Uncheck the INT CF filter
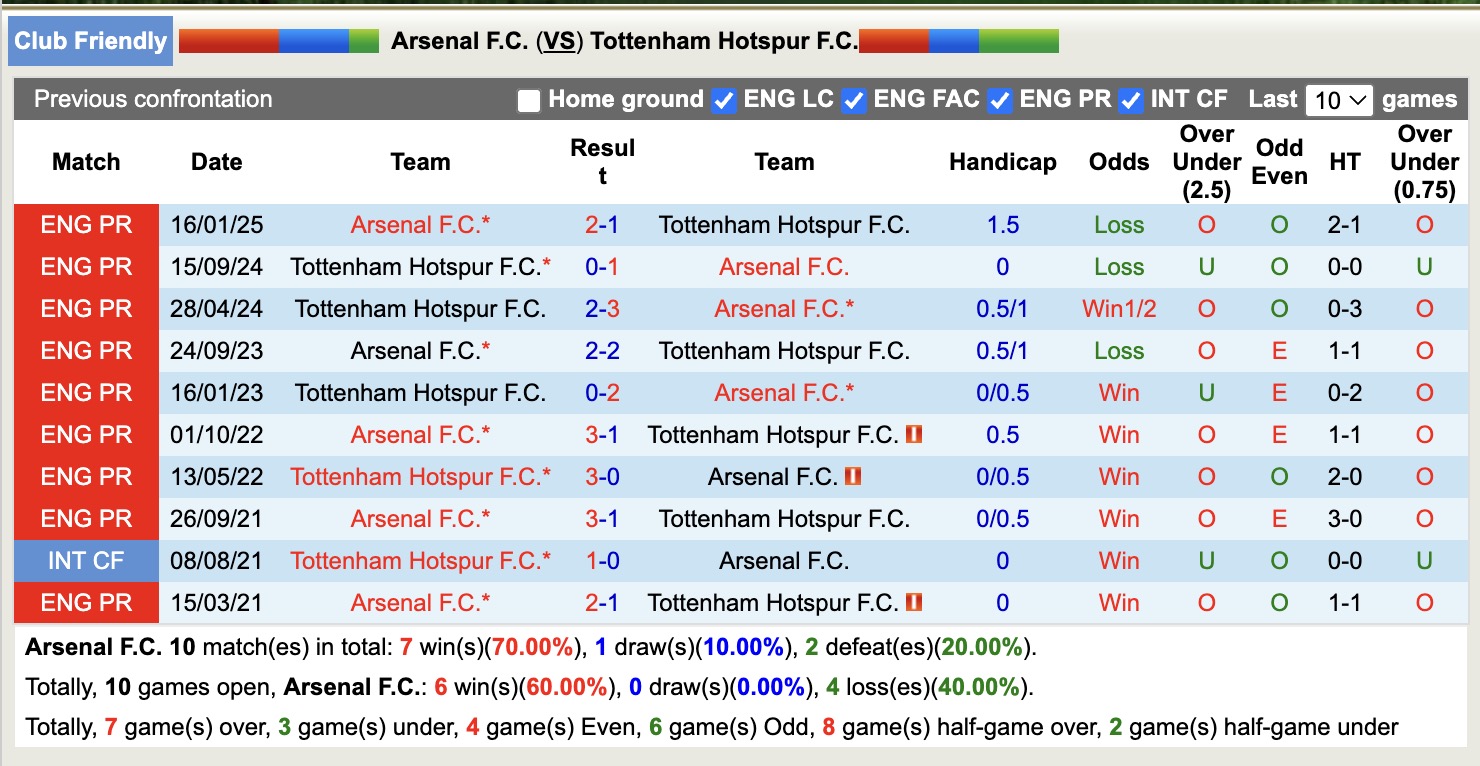The height and width of the screenshot is (766, 1480). click(1131, 100)
